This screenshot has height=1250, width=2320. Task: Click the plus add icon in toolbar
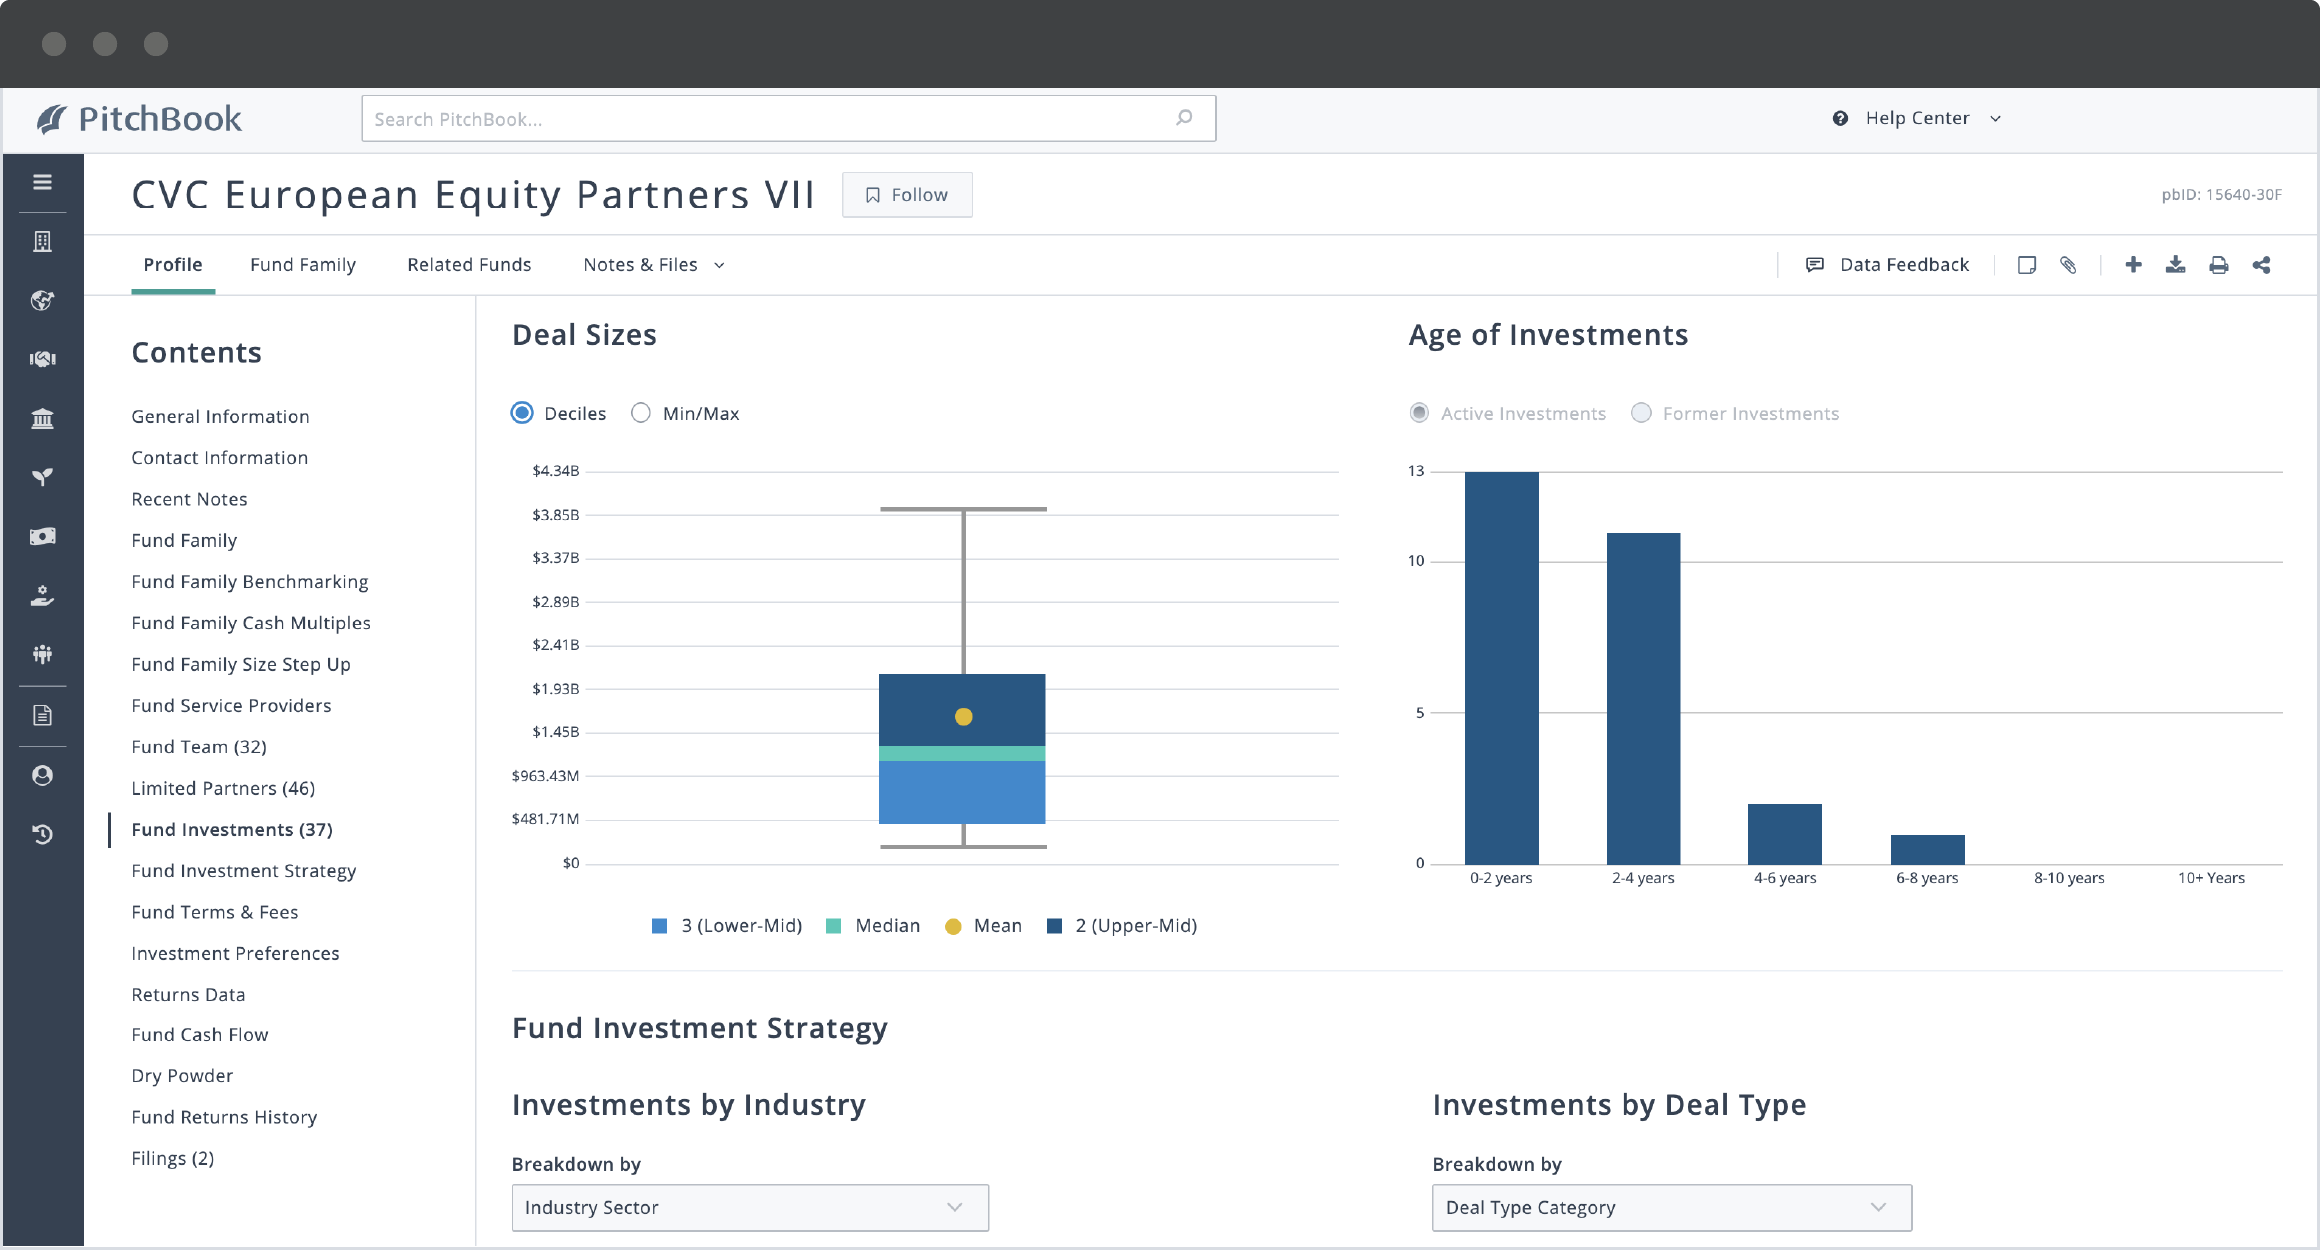pyautogui.click(x=2133, y=264)
